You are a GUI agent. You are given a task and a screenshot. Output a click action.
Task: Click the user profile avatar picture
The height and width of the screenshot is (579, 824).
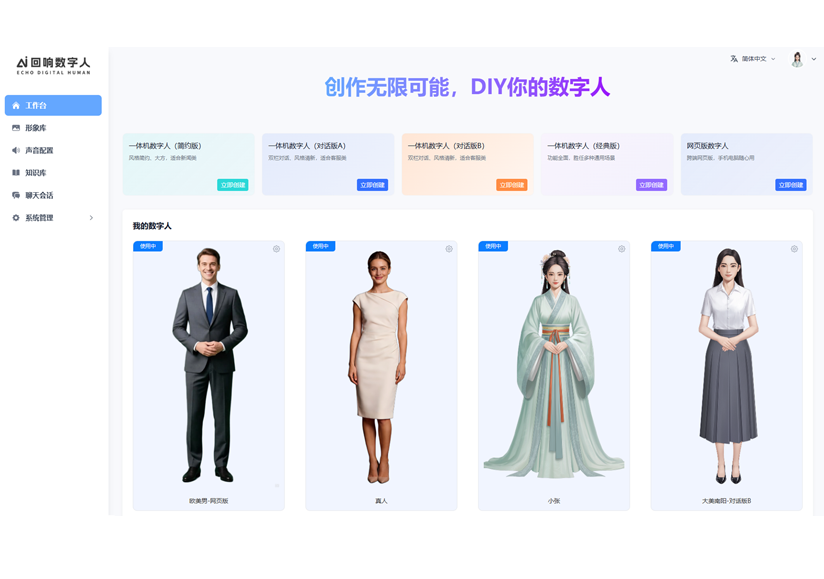tap(796, 59)
